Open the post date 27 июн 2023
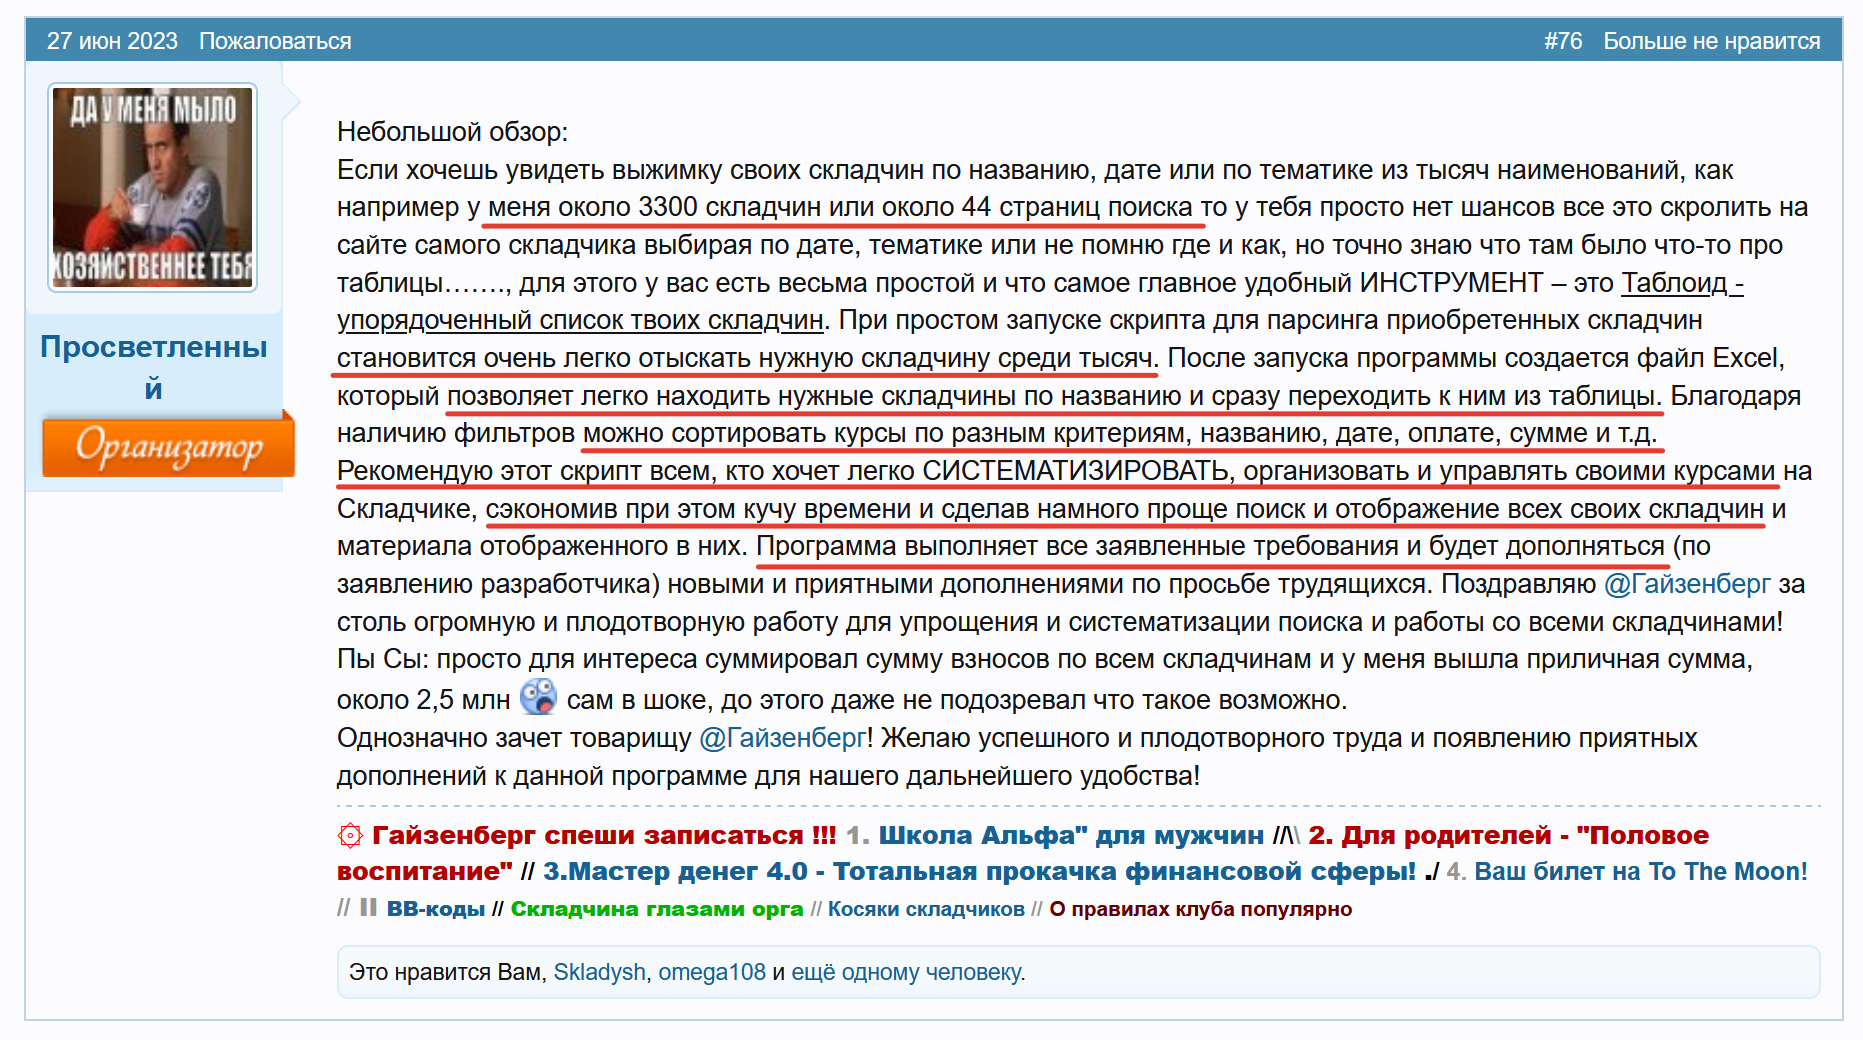 (x=112, y=41)
